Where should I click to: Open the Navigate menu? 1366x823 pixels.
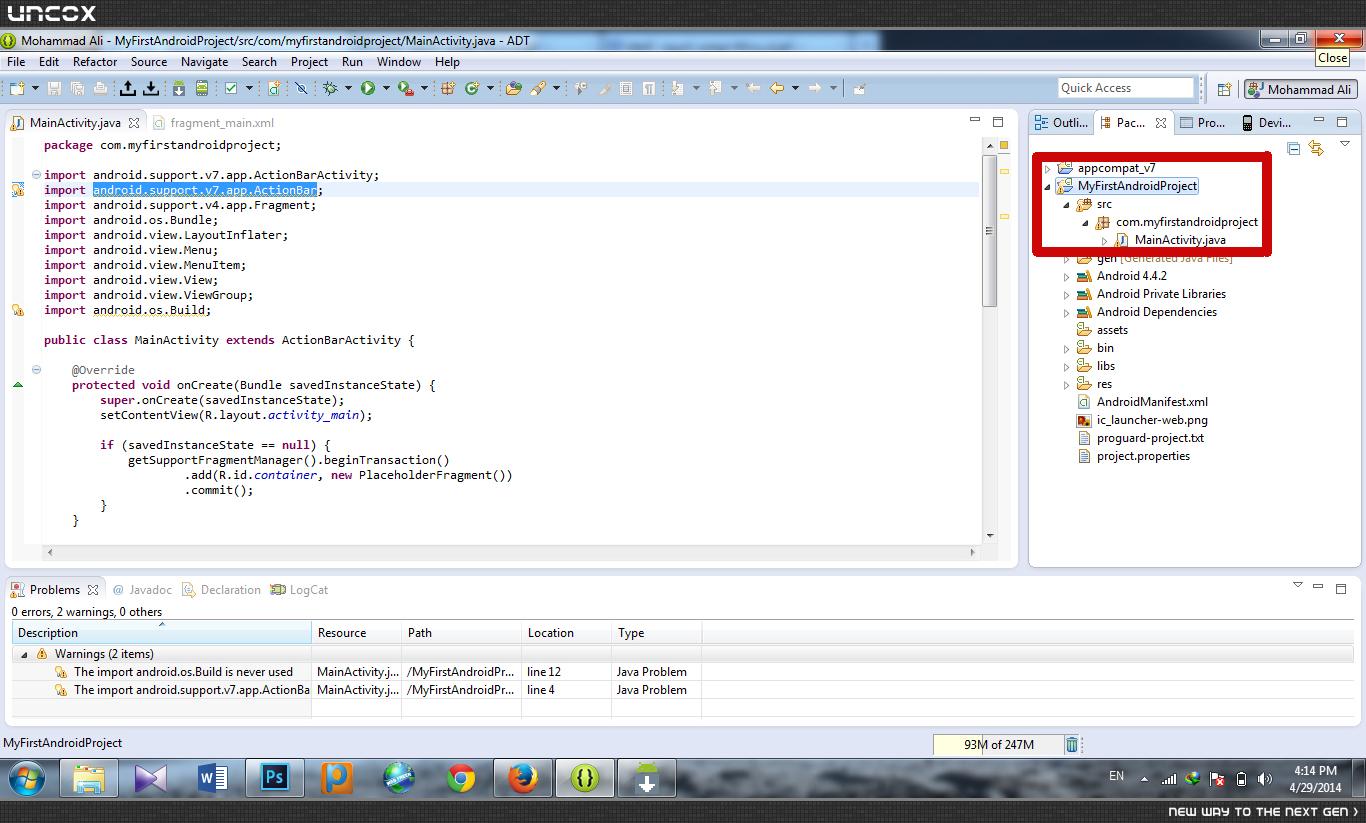[x=204, y=62]
